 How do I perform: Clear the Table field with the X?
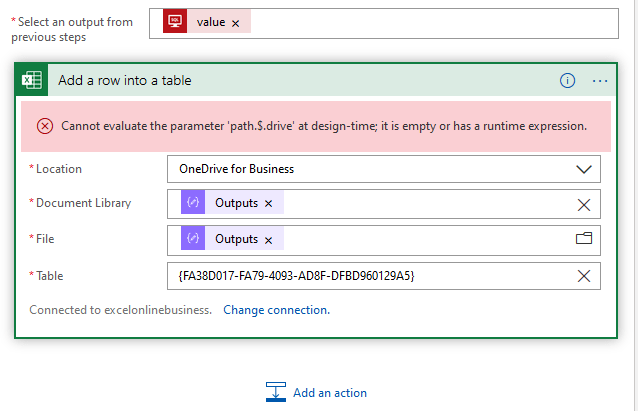point(584,277)
